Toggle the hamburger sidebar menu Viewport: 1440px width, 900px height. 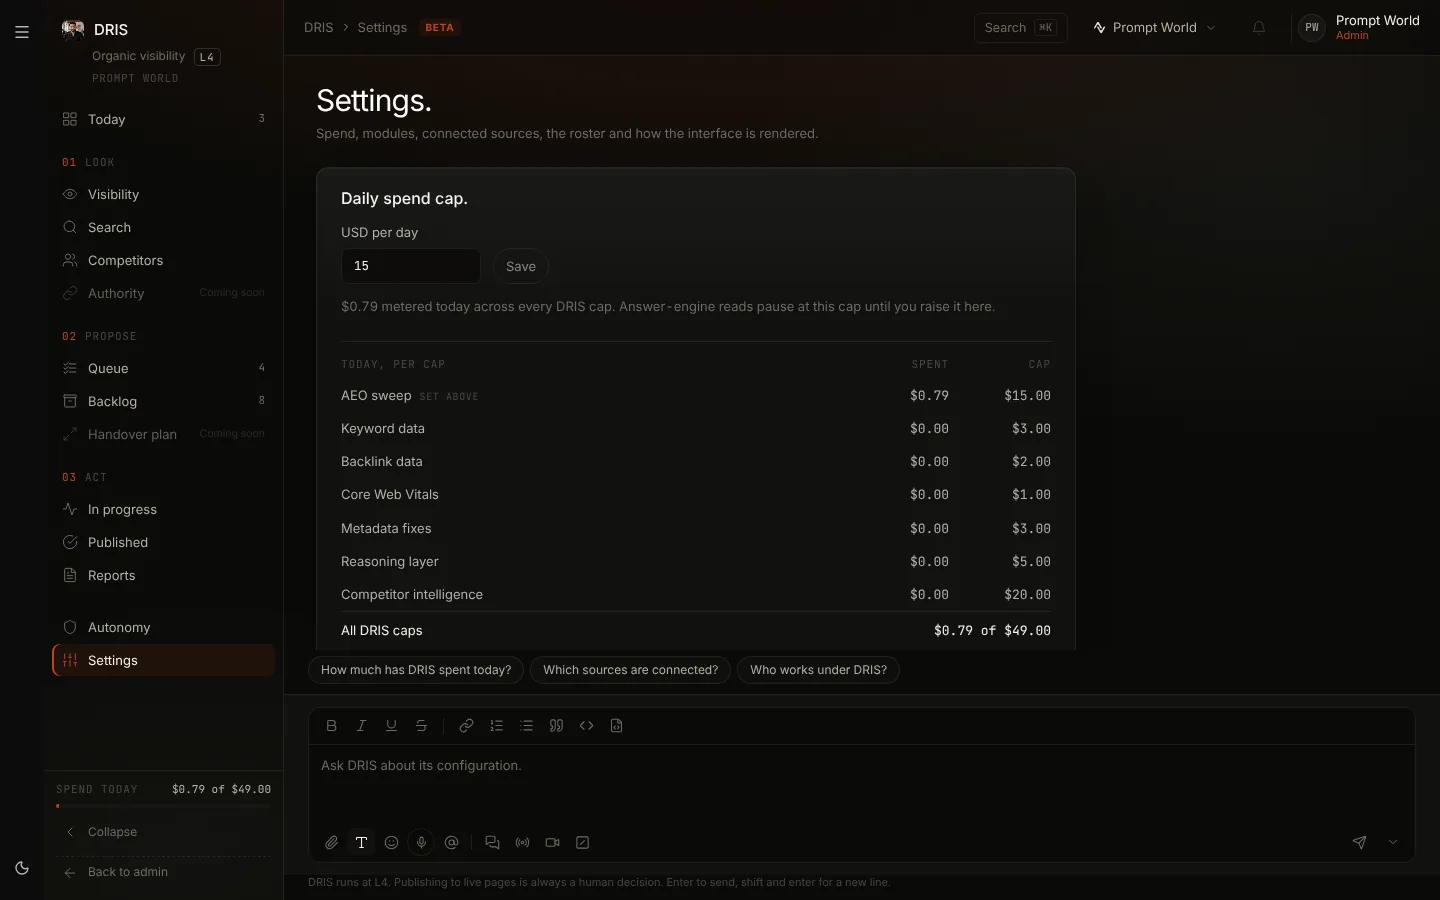tap(22, 32)
